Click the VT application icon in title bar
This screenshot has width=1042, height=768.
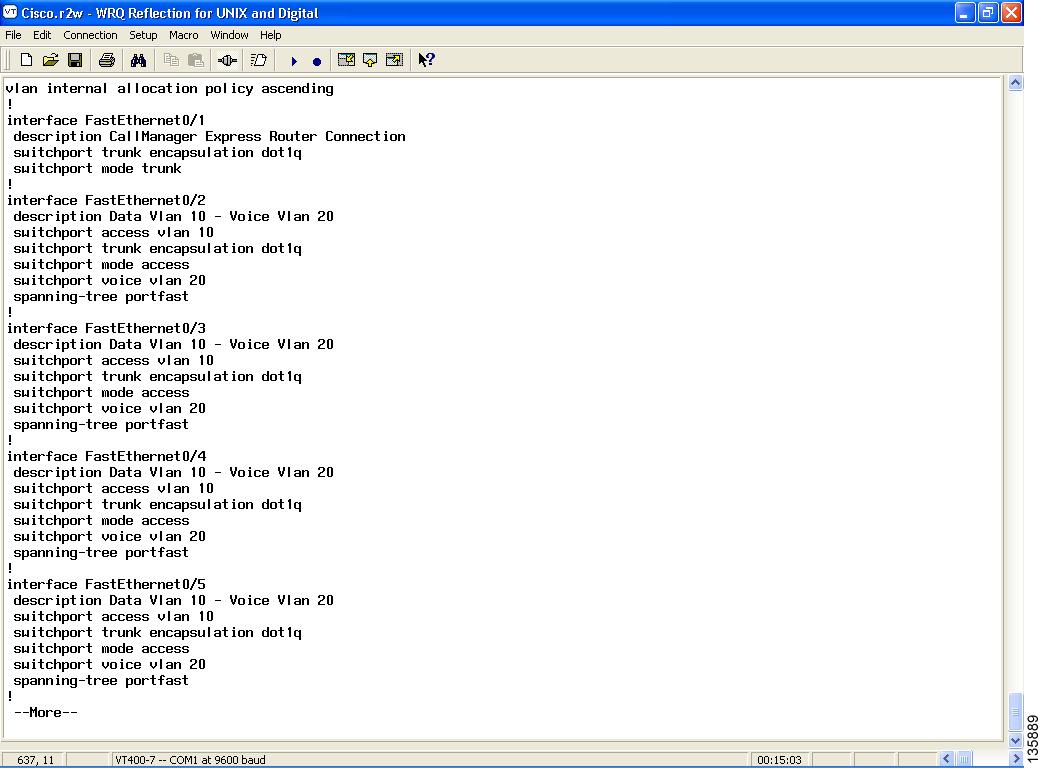pos(10,12)
